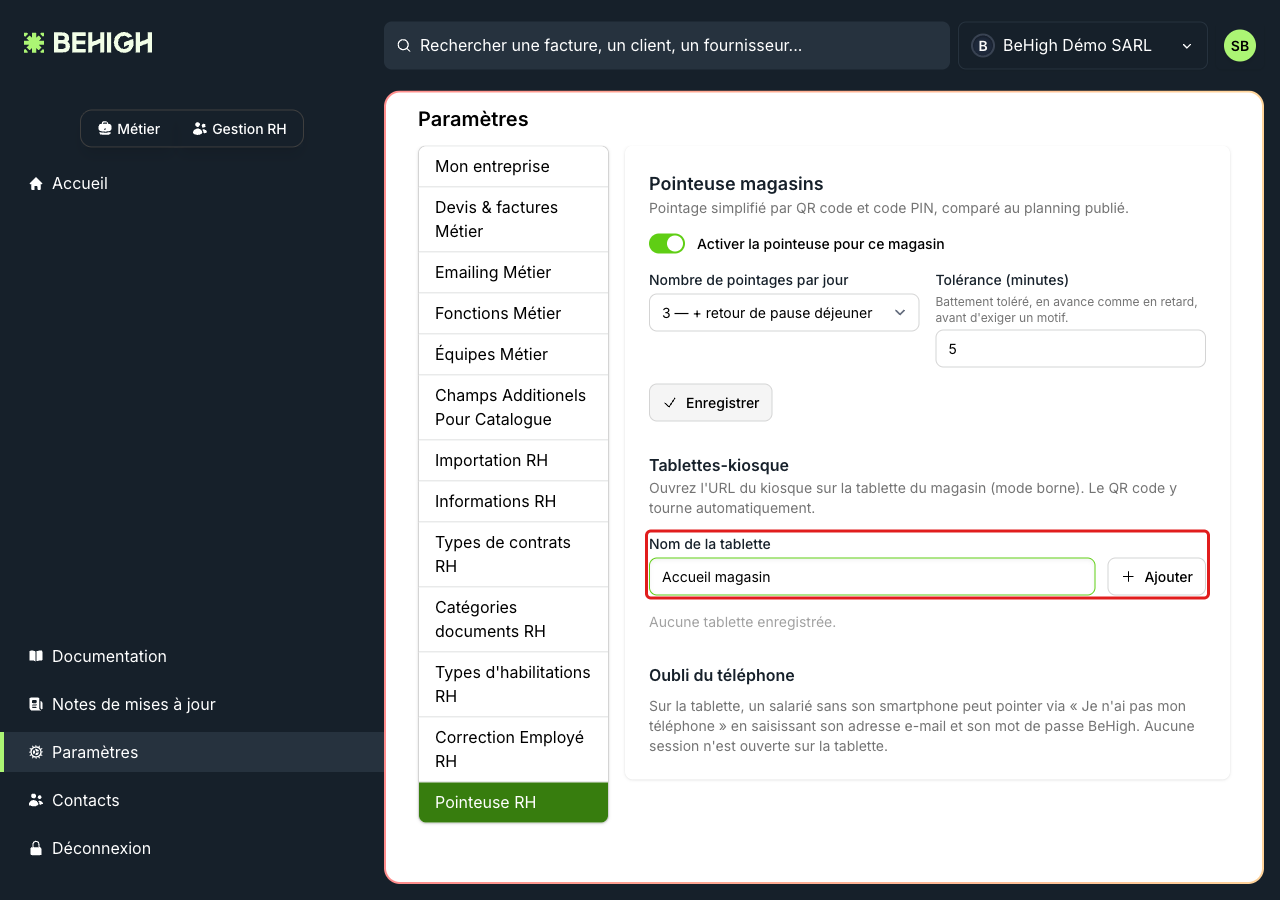The width and height of the screenshot is (1280, 900).
Task: Open the SB user avatar
Action: click(1240, 46)
